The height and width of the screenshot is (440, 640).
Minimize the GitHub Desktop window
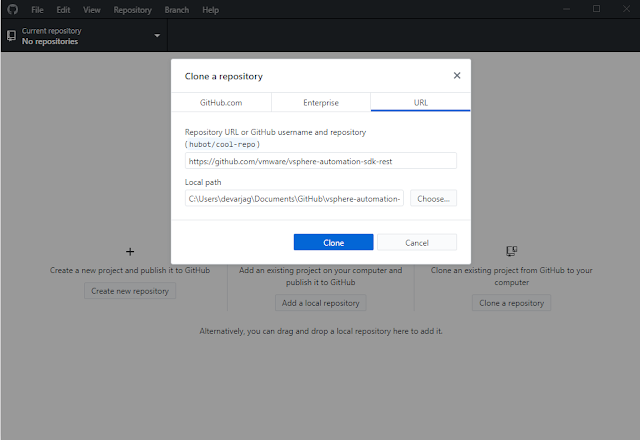coord(566,9)
